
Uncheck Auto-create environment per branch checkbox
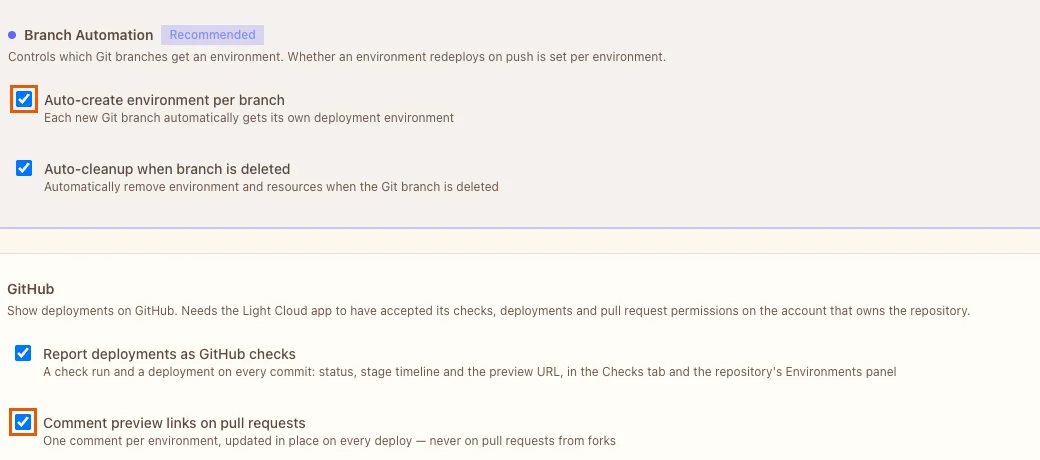coord(24,99)
